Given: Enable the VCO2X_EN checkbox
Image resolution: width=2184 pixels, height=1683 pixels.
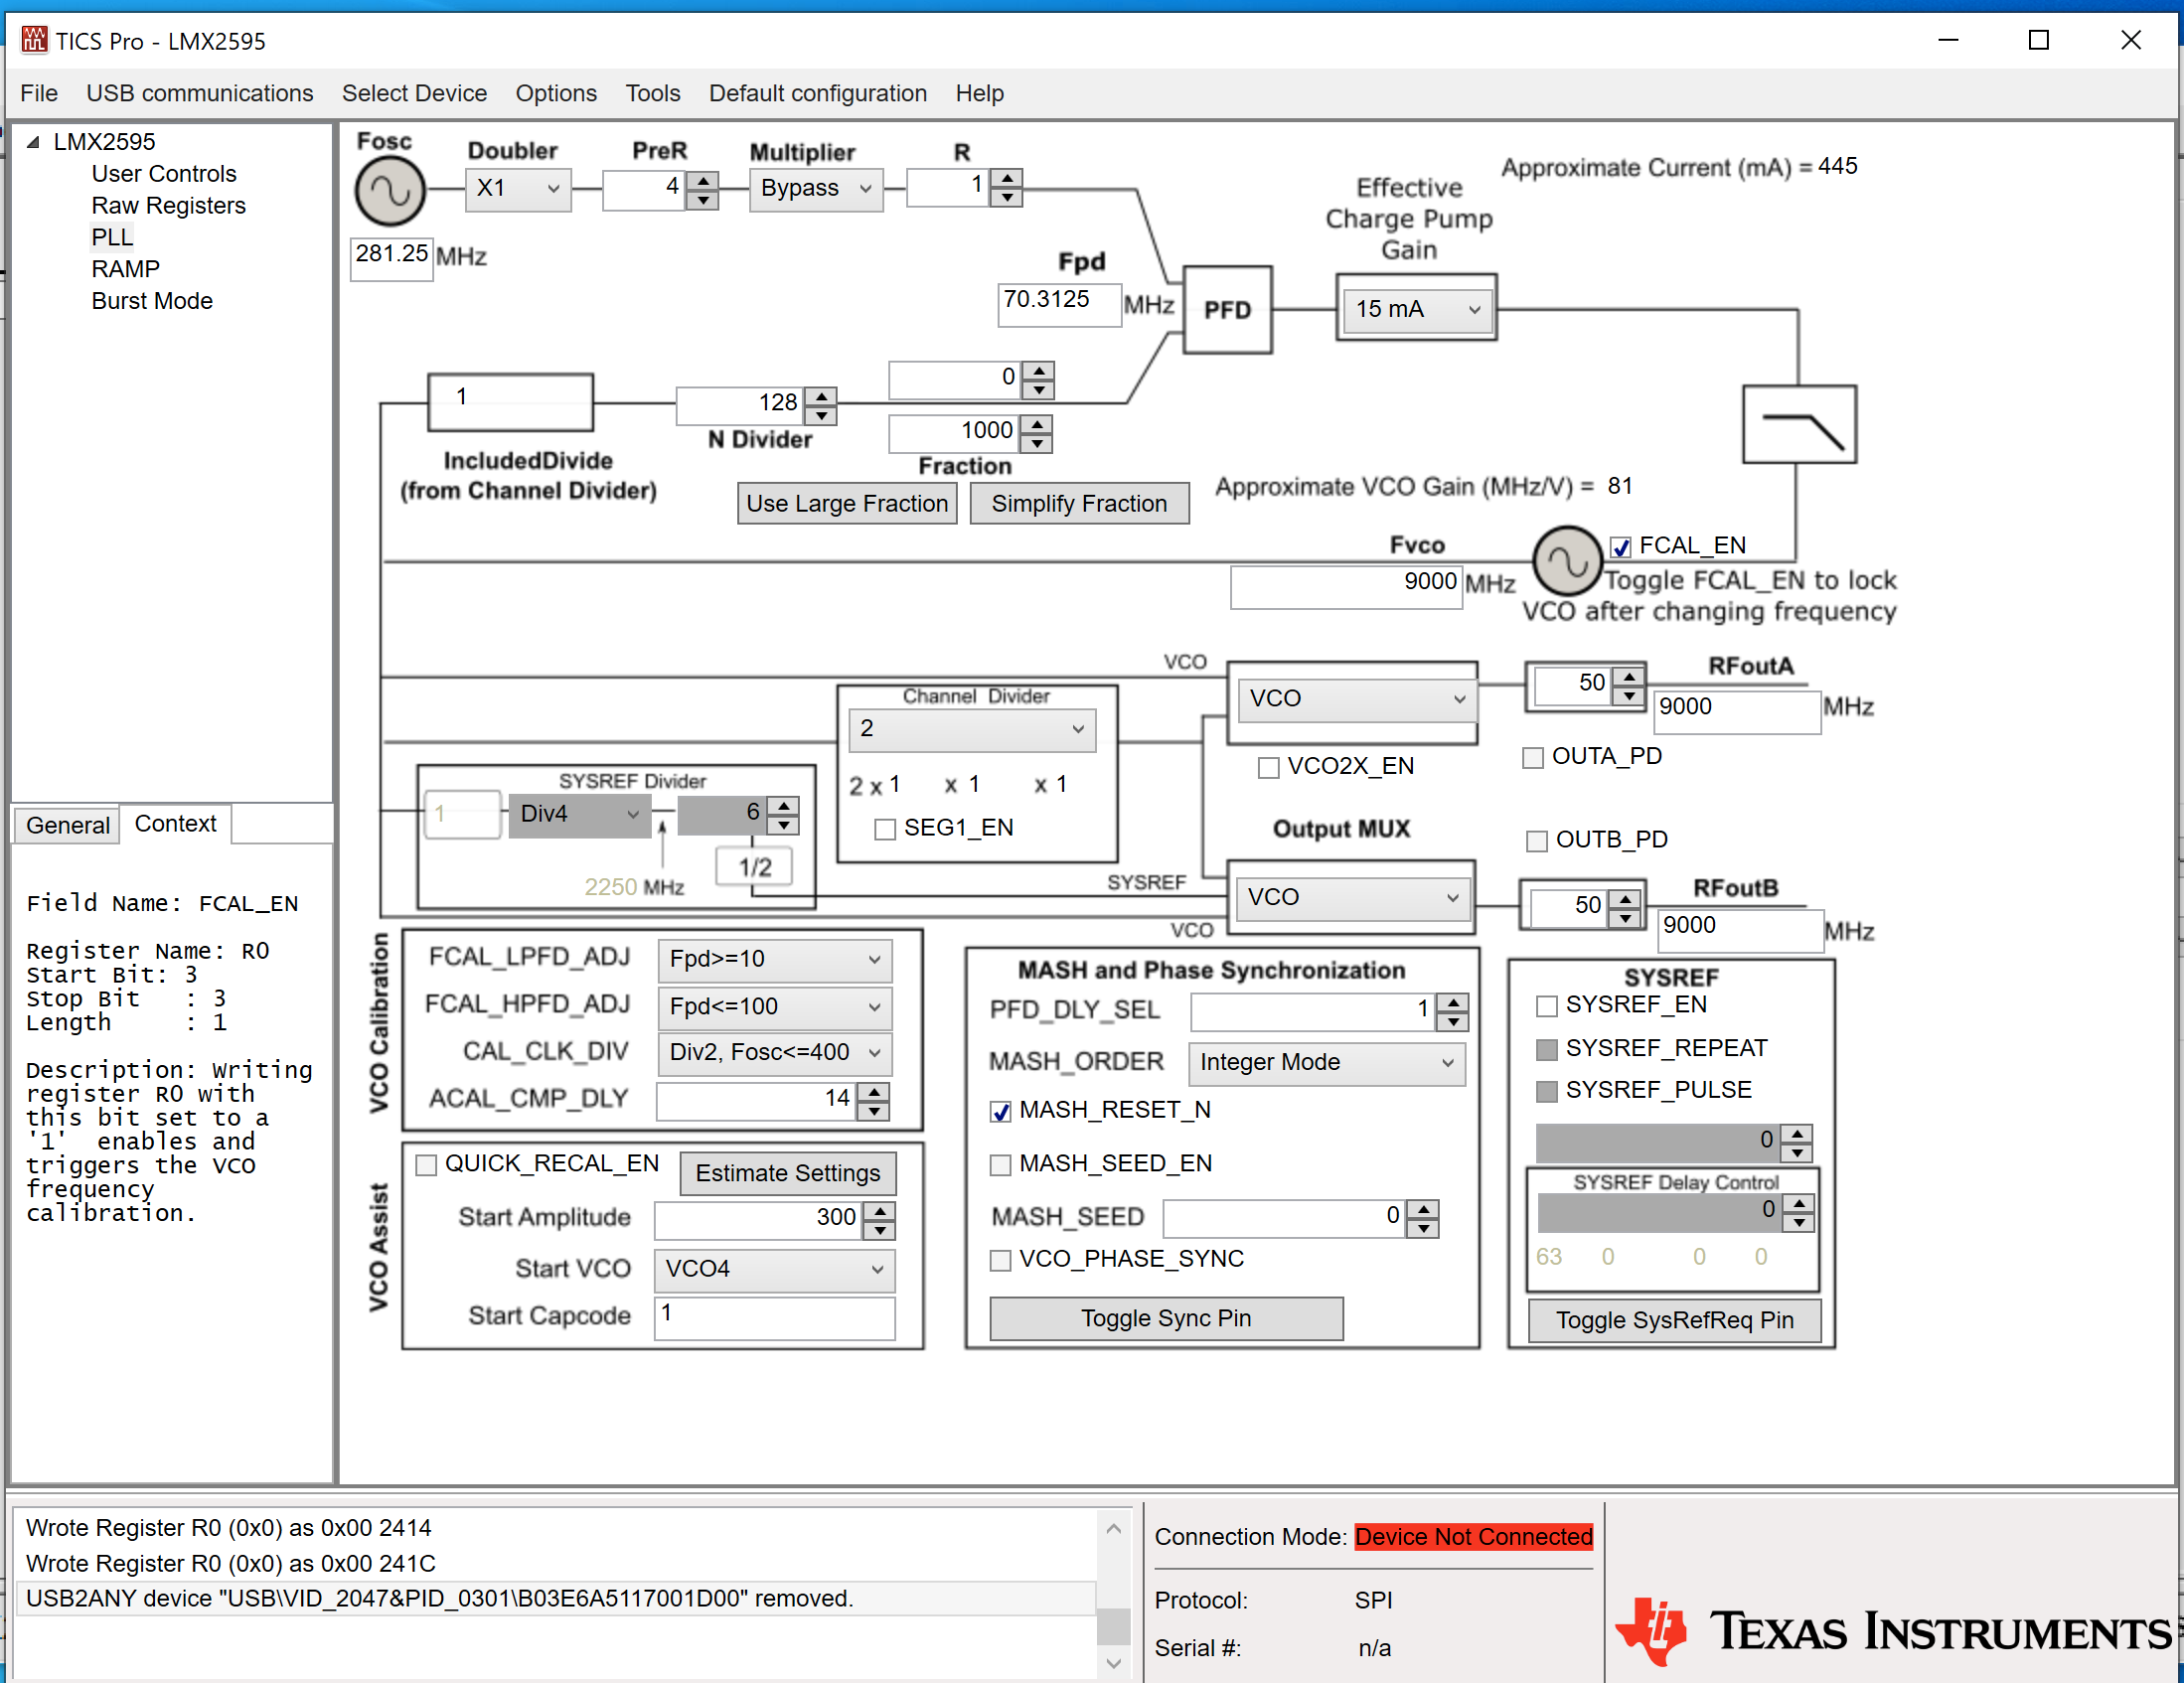Looking at the screenshot, I should (1269, 767).
